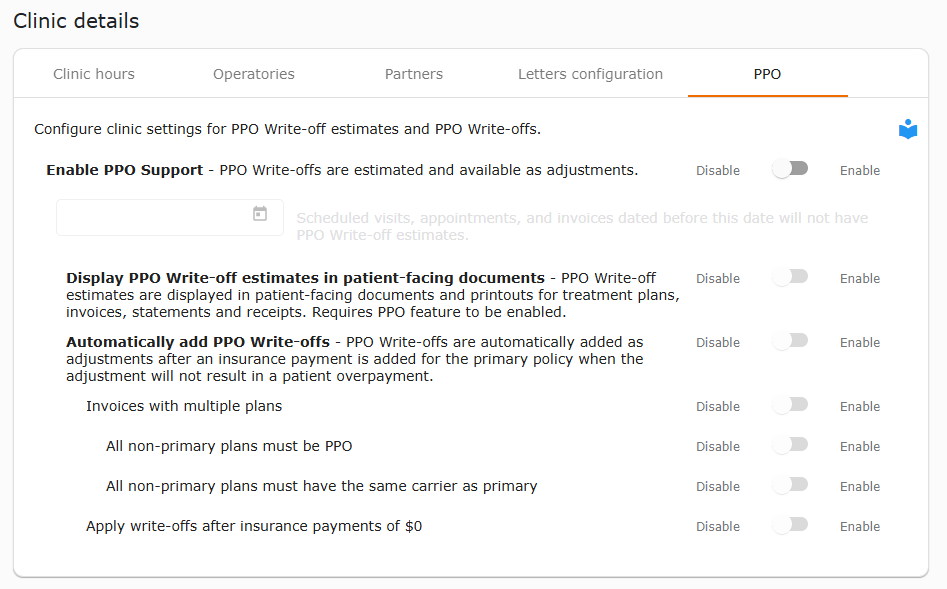This screenshot has height=589, width=947.
Task: Click the PPO start date input field
Action: click(170, 217)
